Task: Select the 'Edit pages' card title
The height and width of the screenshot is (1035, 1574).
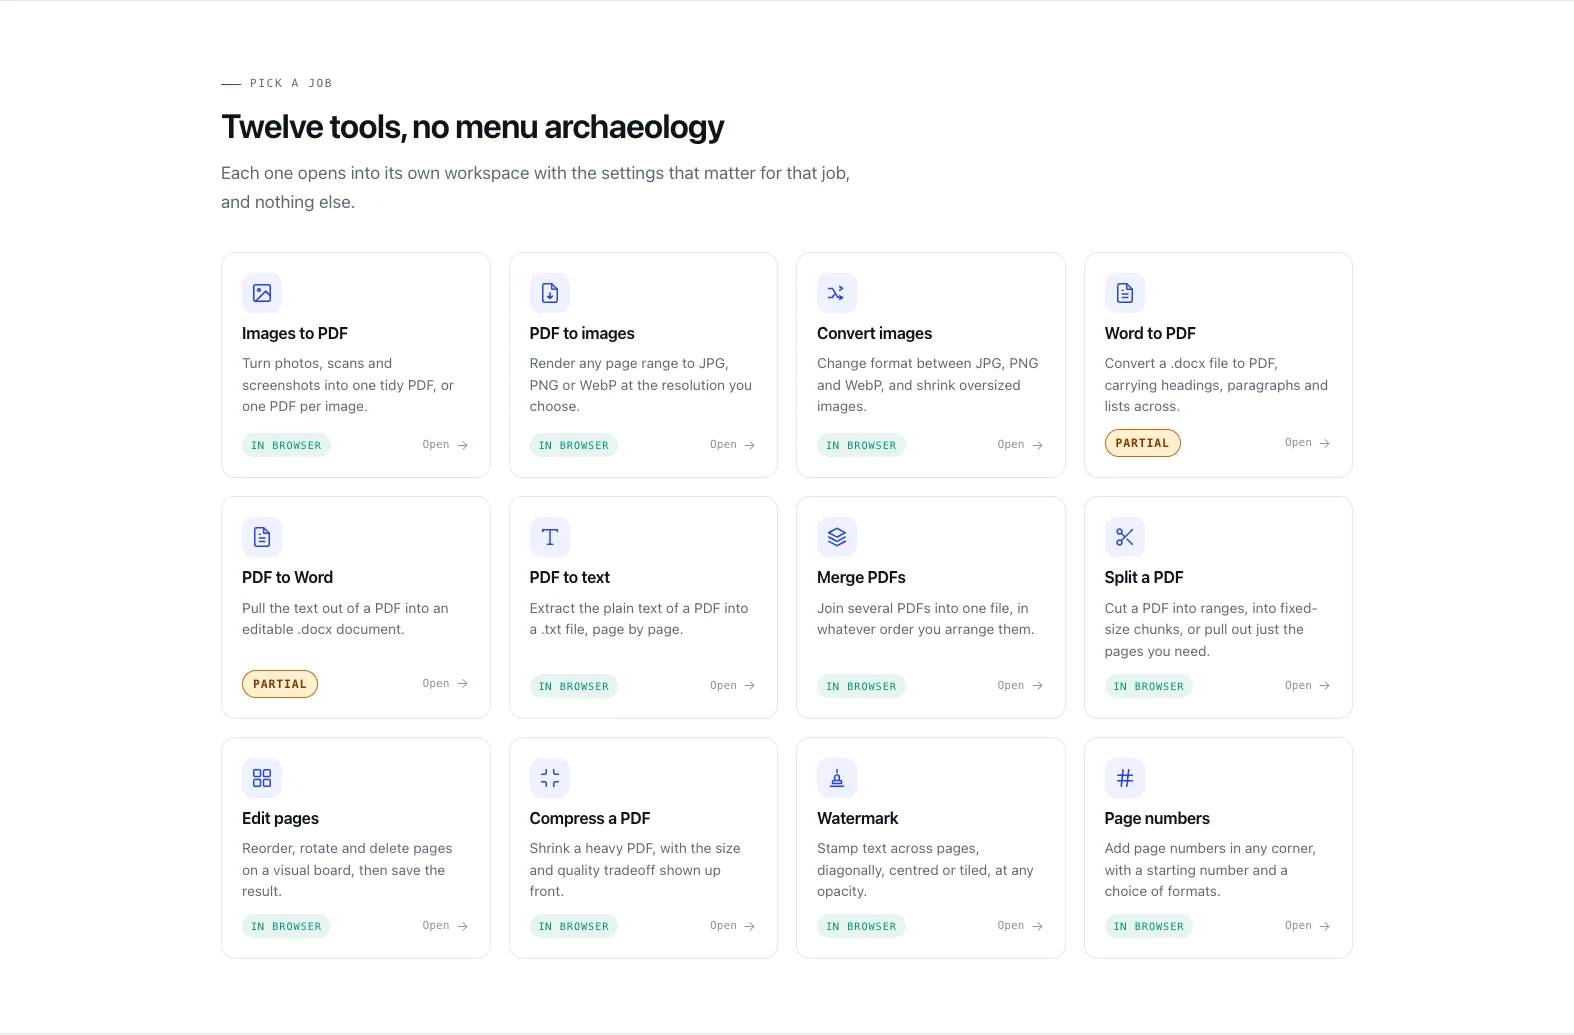Action: click(281, 818)
